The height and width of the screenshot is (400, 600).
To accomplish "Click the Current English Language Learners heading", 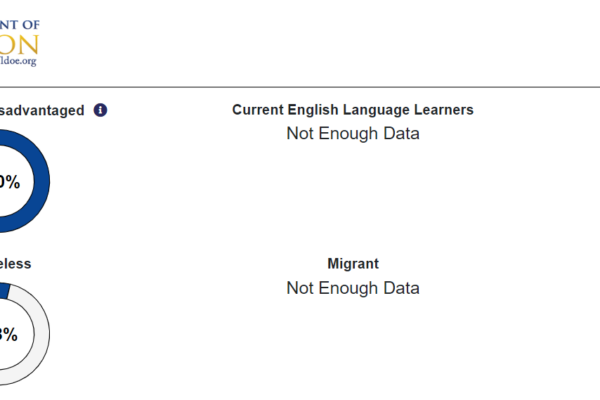I will coord(353,110).
